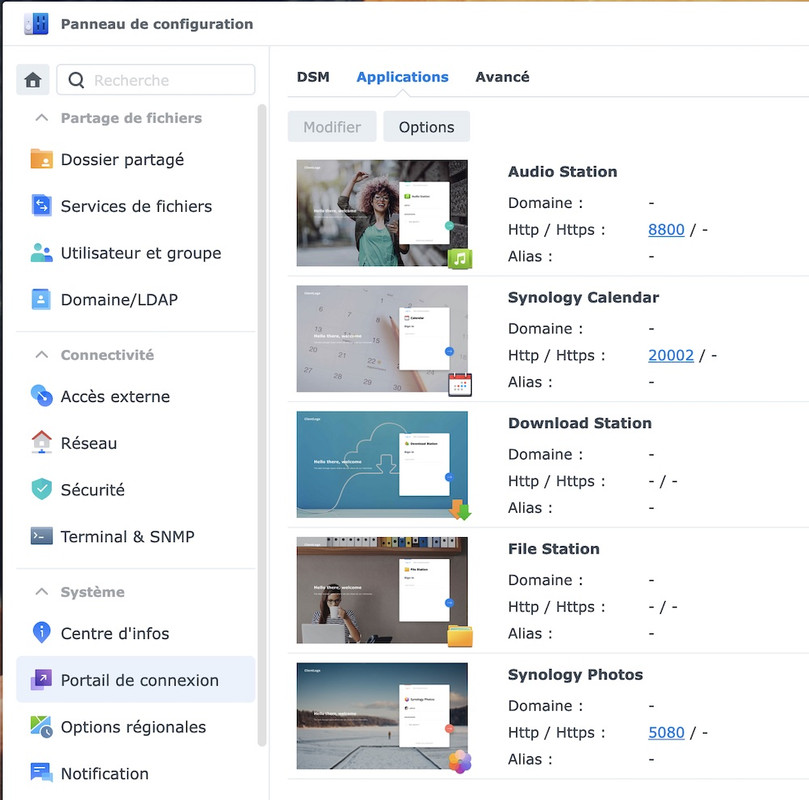Select the File Station title
This screenshot has height=800, width=809.
(x=554, y=549)
